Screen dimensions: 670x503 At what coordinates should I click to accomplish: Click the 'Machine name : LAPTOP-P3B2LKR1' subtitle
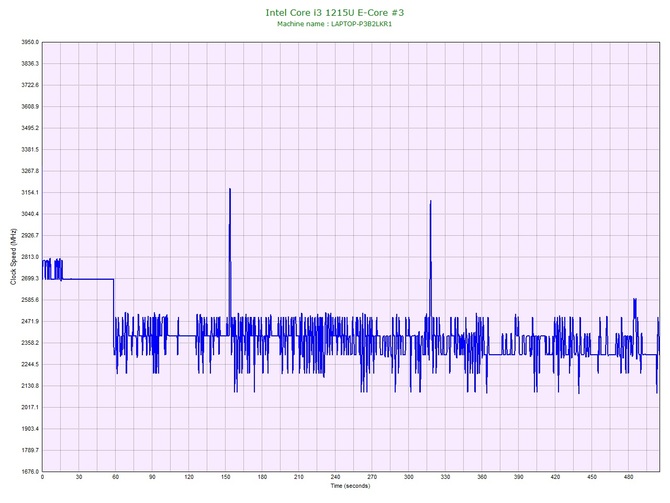click(x=335, y=24)
